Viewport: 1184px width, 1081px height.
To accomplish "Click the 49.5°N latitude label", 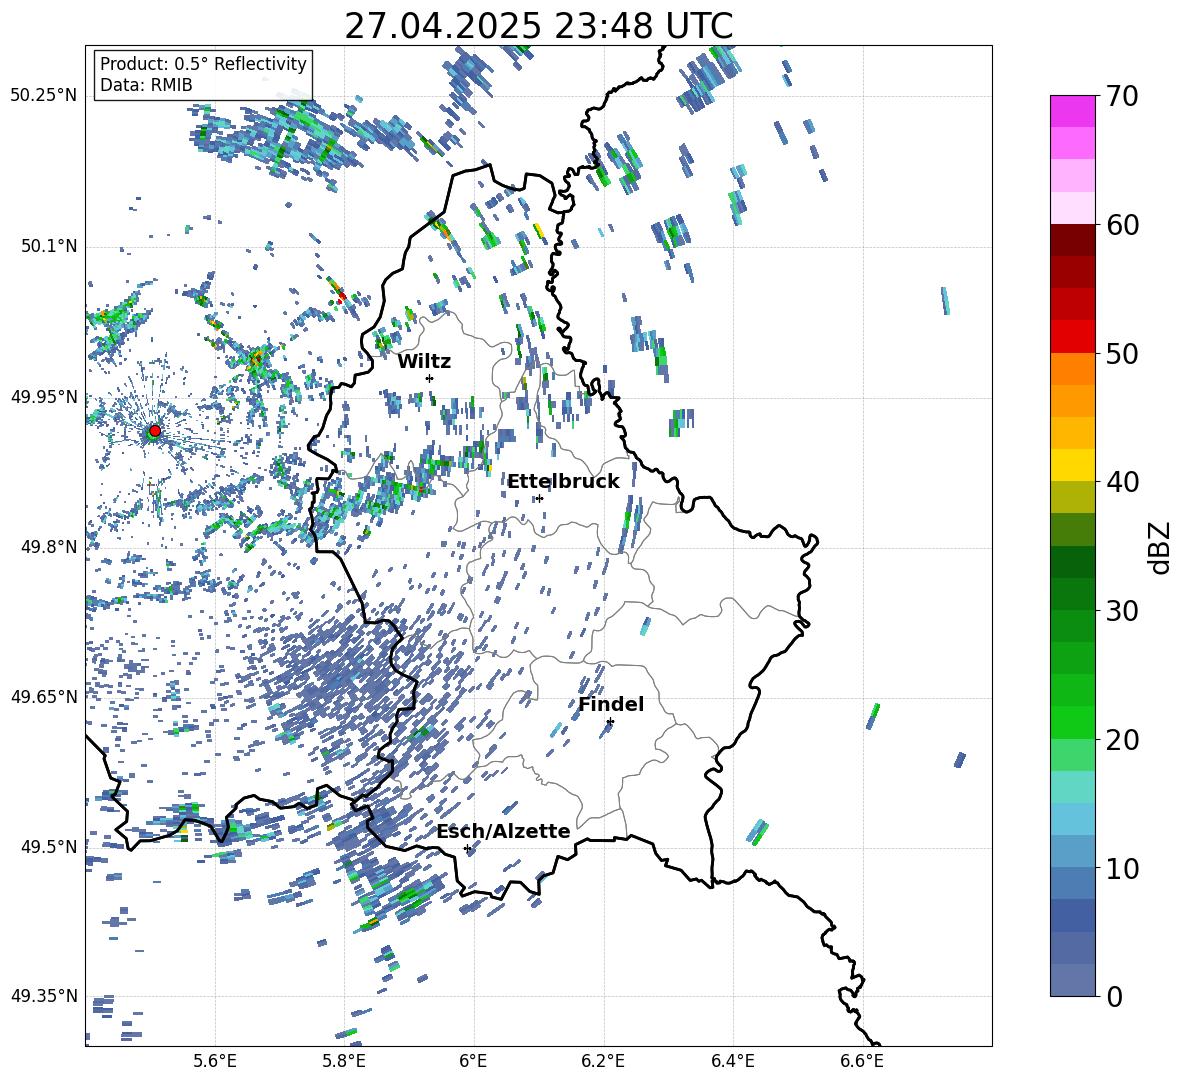I will [x=48, y=846].
